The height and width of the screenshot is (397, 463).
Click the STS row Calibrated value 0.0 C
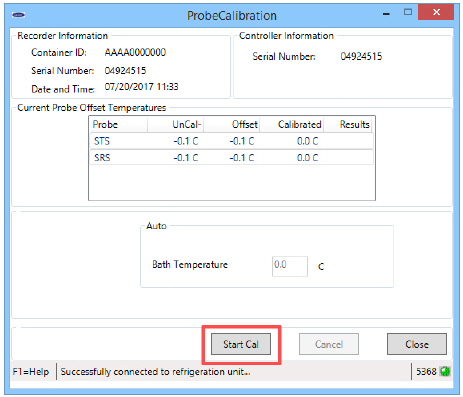pos(307,141)
